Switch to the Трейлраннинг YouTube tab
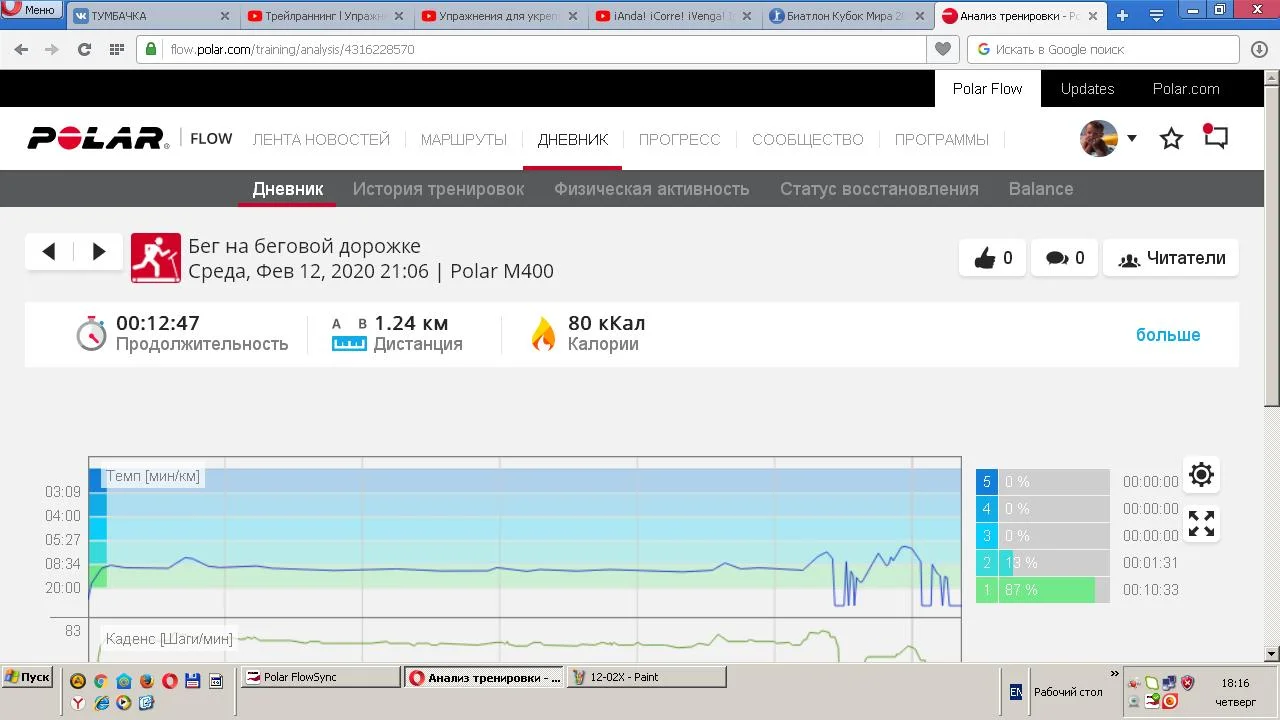The height and width of the screenshot is (720, 1280). [x=326, y=16]
